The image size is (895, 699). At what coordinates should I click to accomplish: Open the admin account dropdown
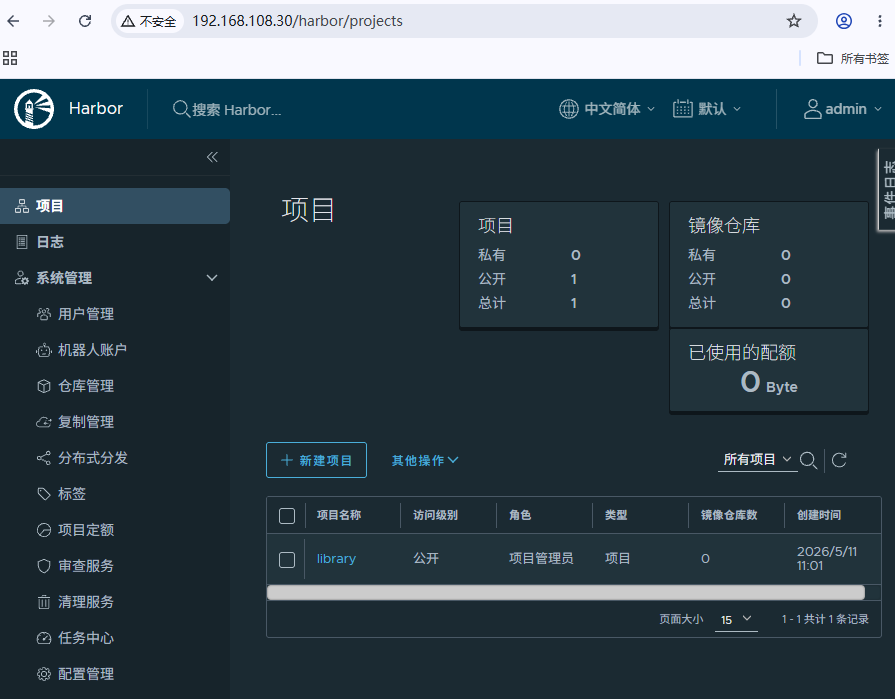[x=843, y=108]
